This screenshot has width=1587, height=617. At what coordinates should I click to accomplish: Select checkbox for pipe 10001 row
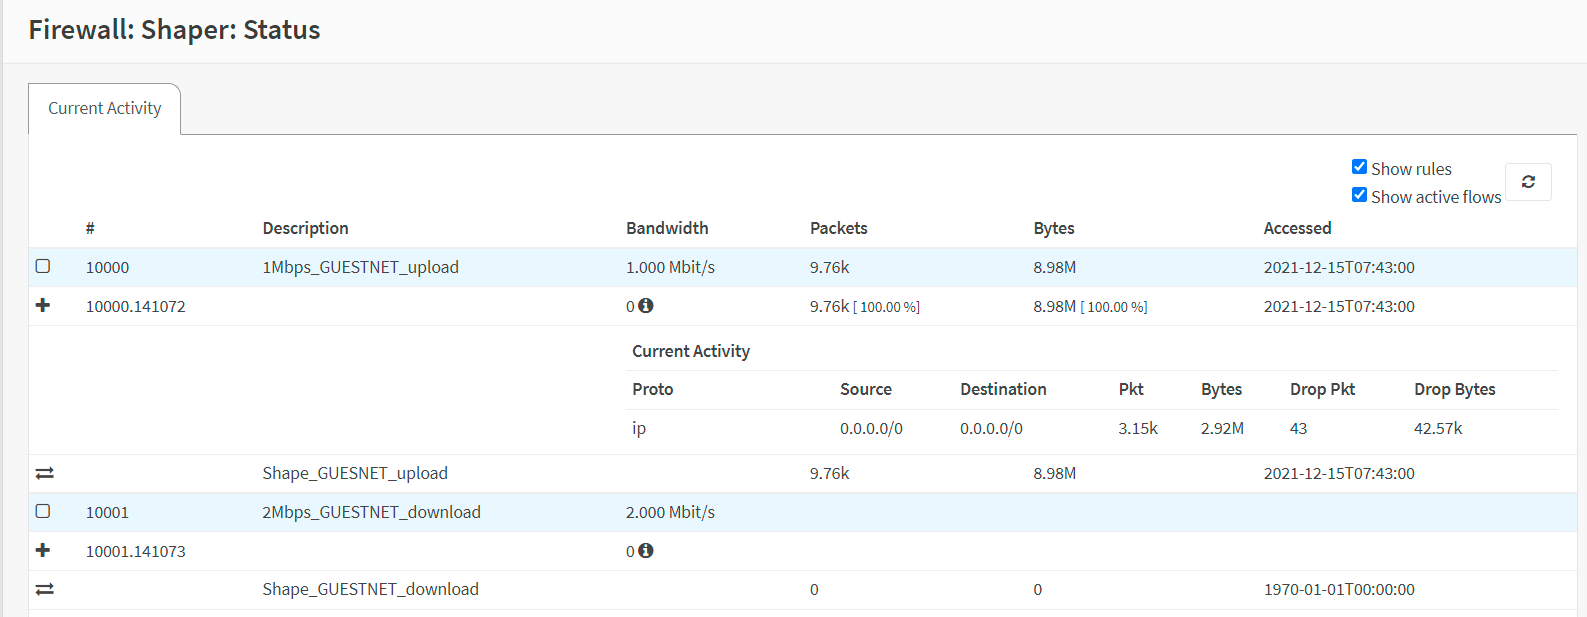point(43,511)
